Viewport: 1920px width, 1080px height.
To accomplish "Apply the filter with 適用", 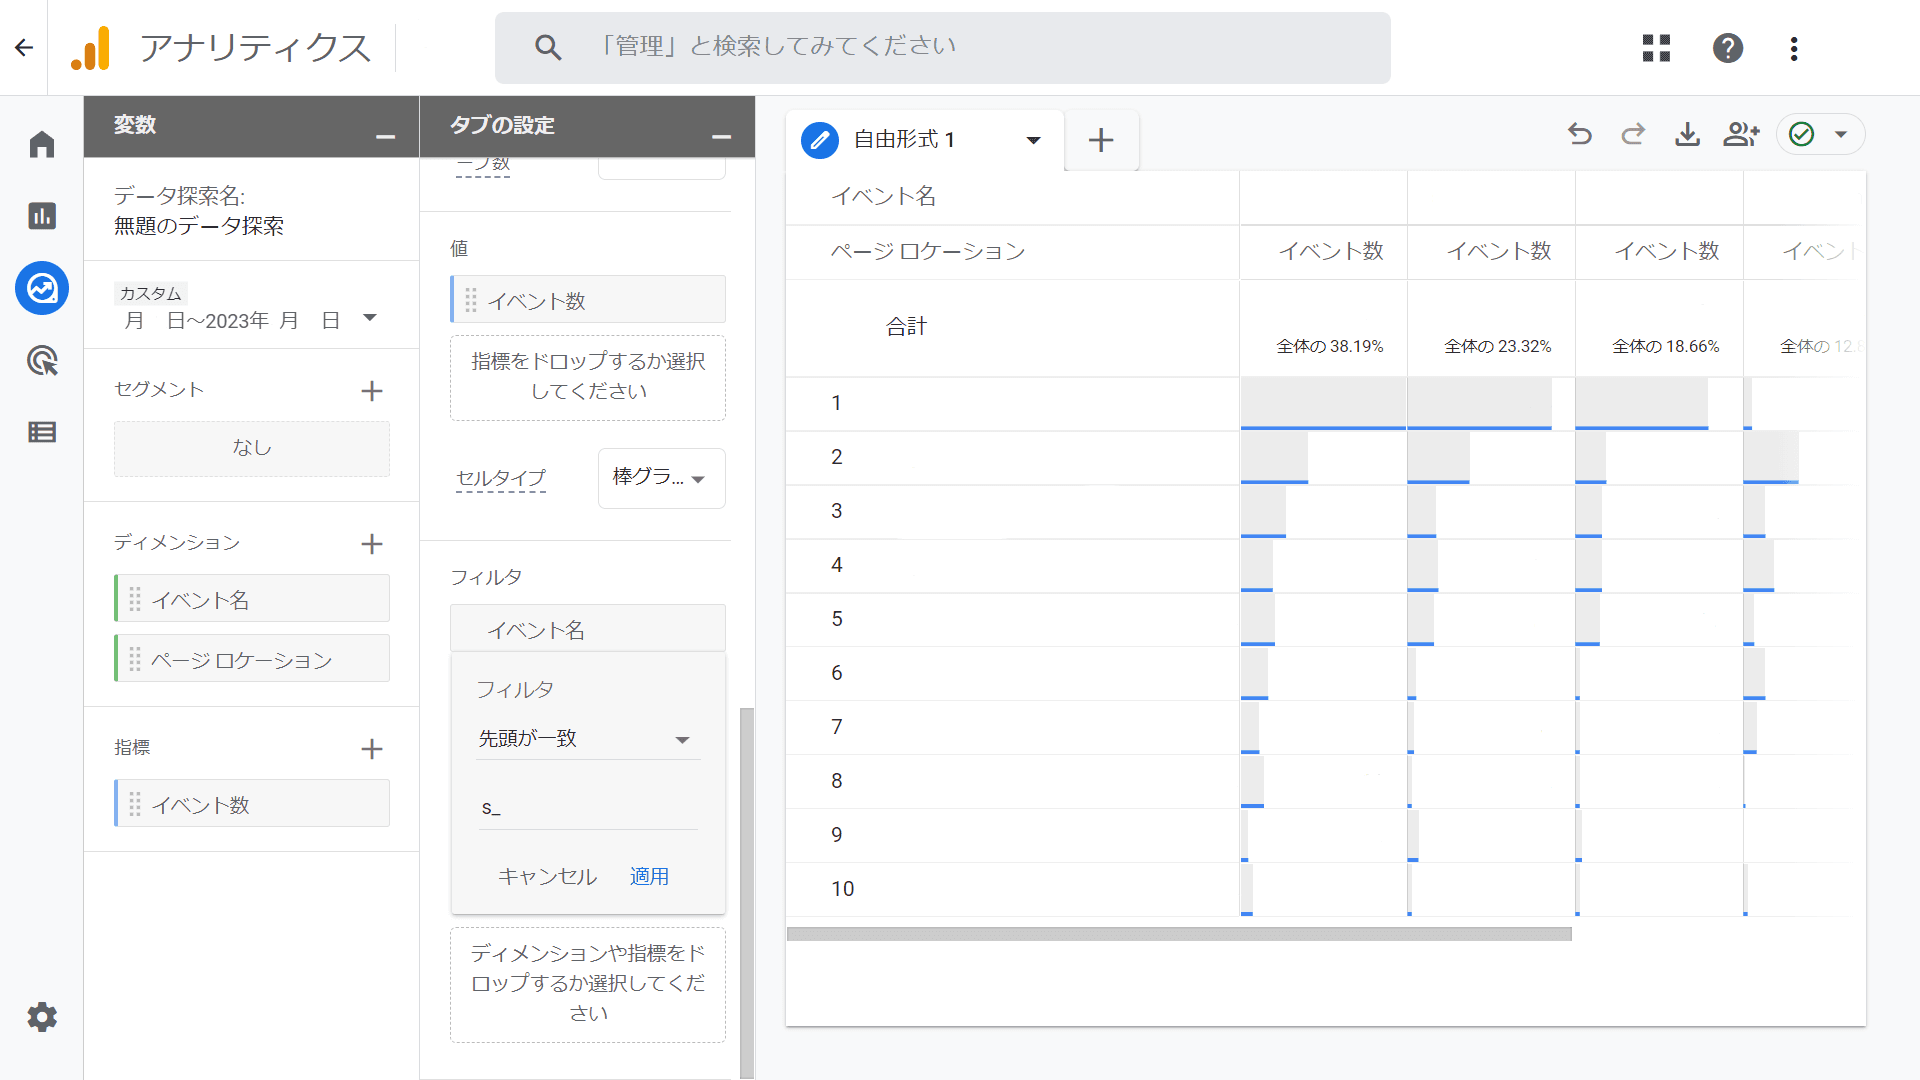I will pos(649,877).
